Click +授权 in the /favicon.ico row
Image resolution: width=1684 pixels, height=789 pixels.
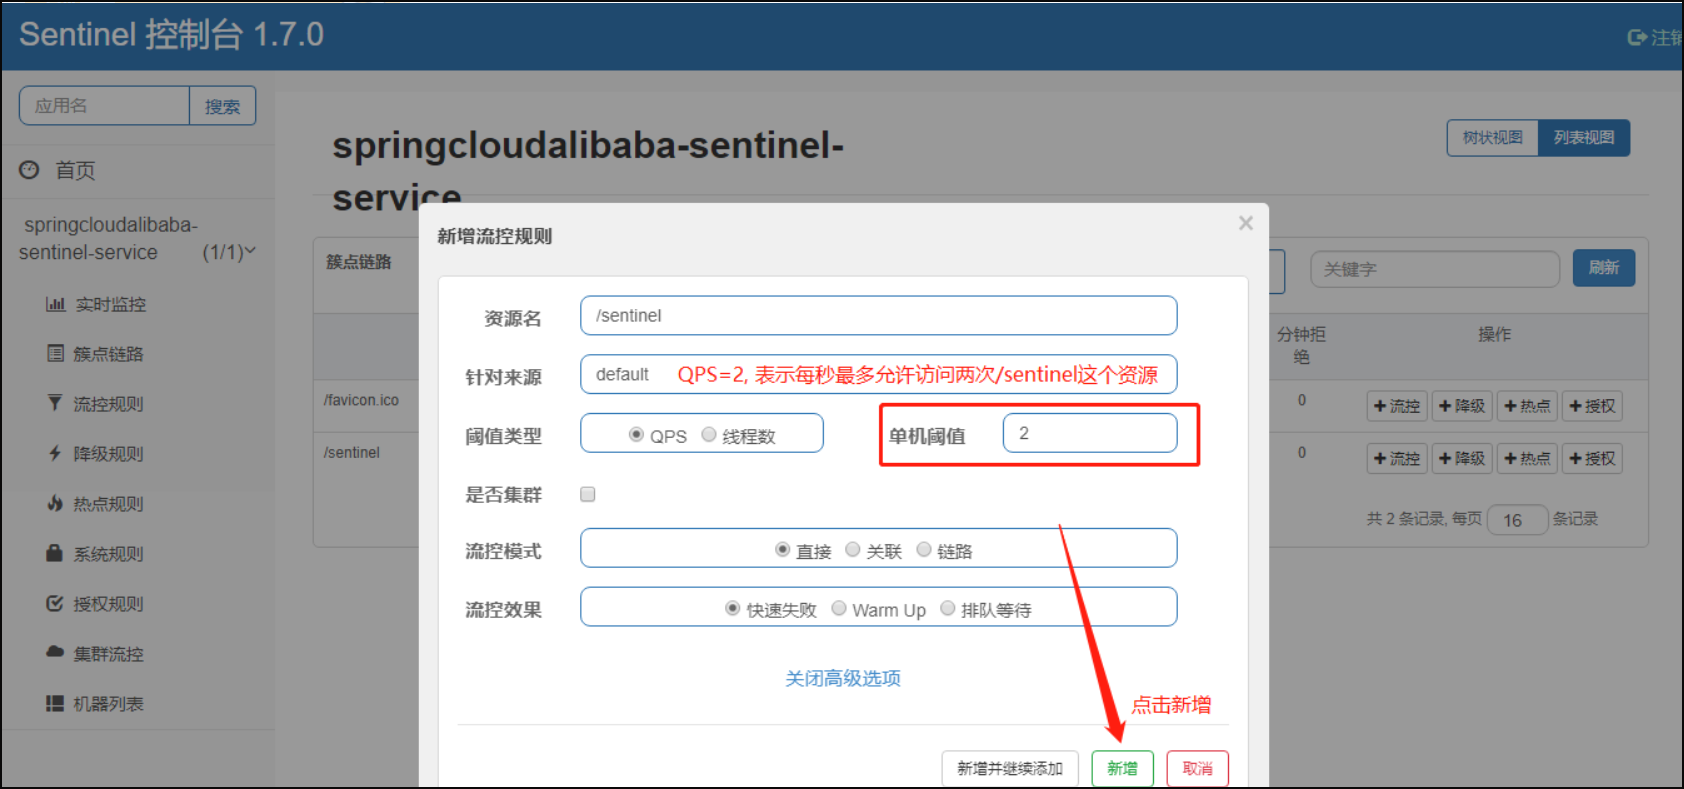point(1592,406)
